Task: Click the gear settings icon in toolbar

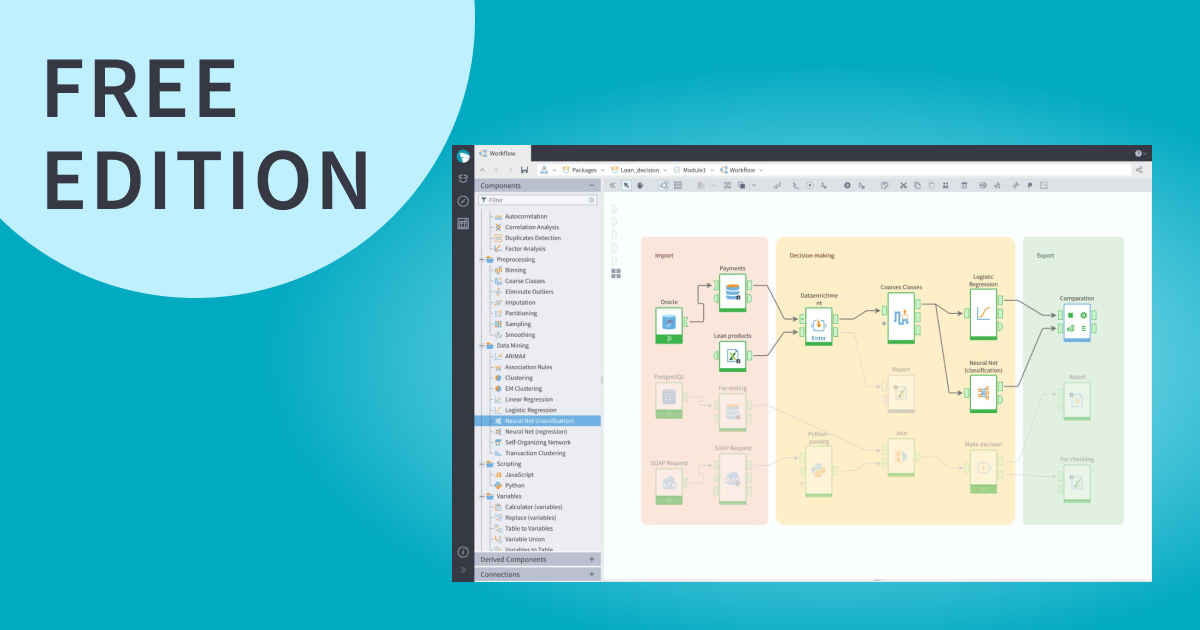Action: pyautogui.click(x=847, y=185)
